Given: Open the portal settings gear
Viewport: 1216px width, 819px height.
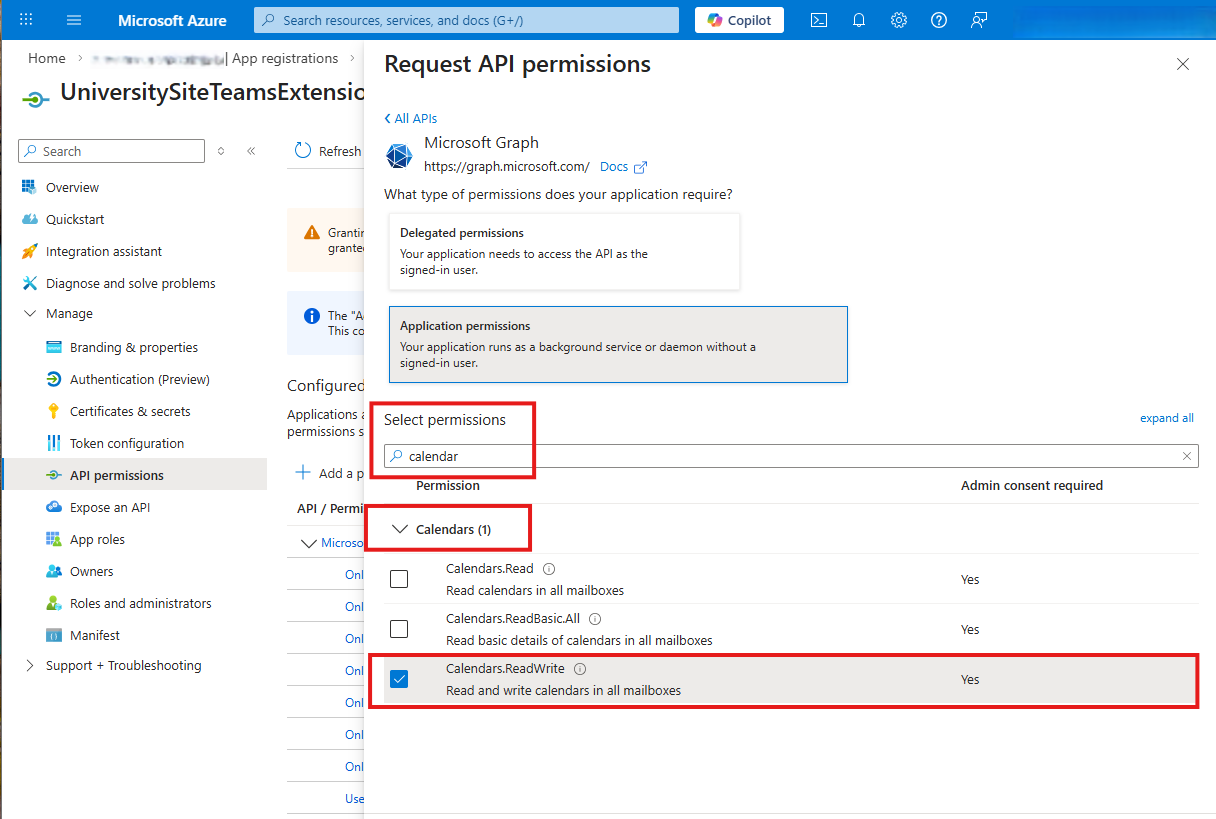Looking at the screenshot, I should [x=899, y=20].
